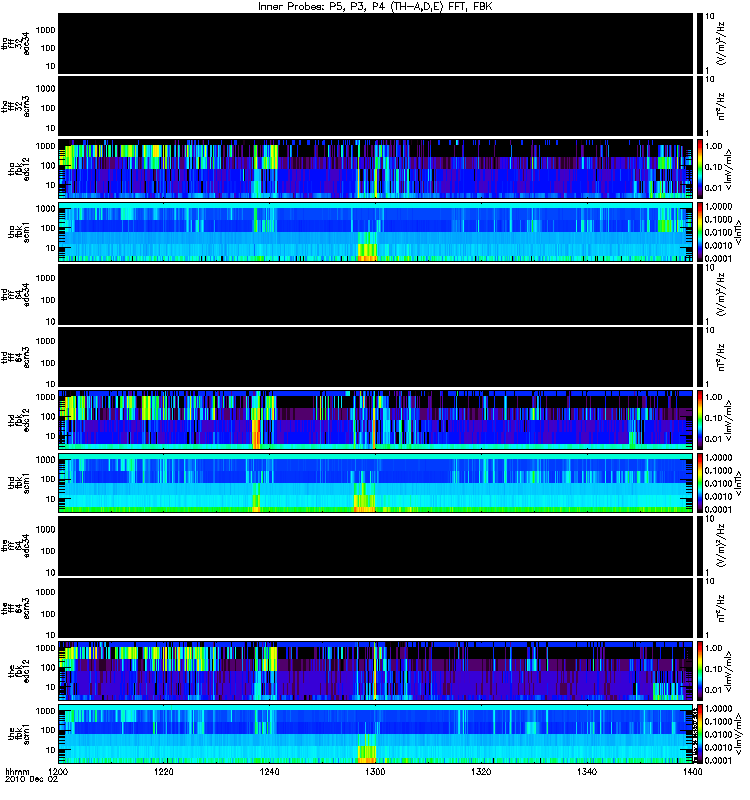
Task: Select the 'thd fbk scm1' y-axis title
Action: pos(19,483)
